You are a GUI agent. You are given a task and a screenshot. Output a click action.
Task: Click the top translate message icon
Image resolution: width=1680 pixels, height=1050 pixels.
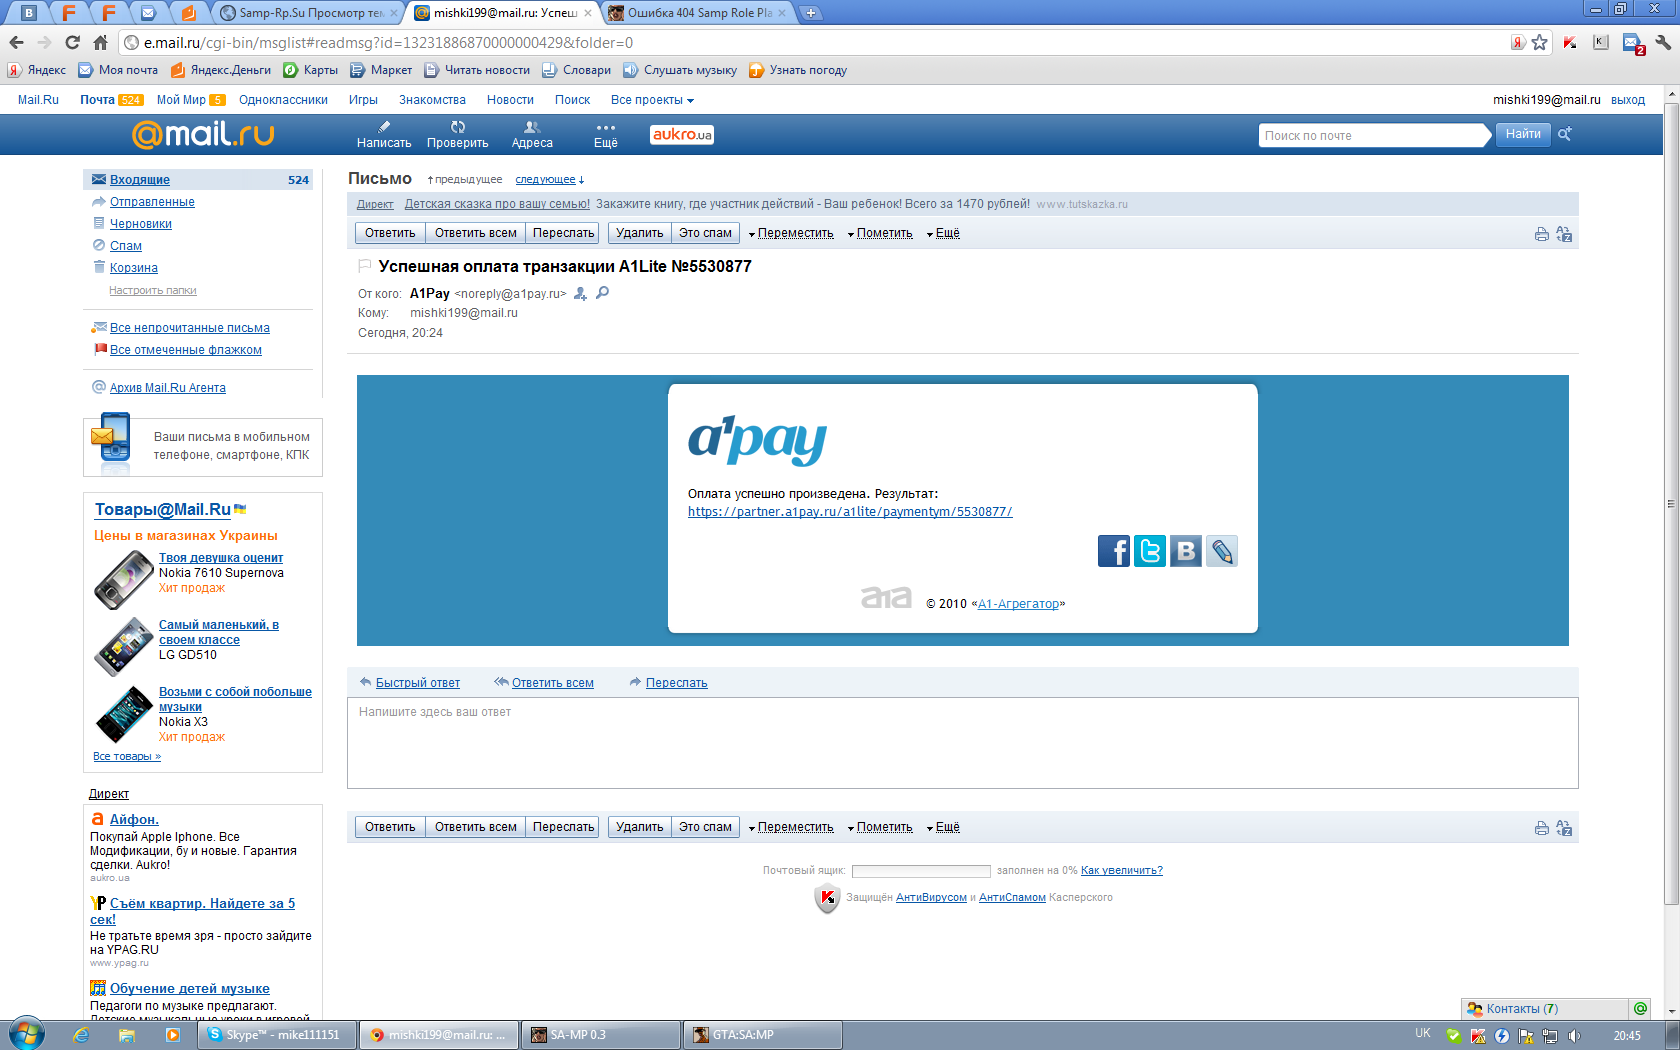click(x=1564, y=234)
